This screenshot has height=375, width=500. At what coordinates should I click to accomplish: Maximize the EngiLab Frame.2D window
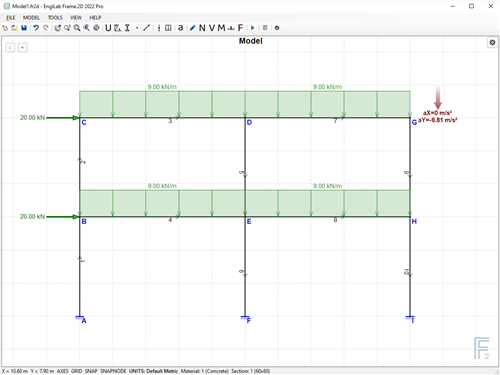[471, 6]
